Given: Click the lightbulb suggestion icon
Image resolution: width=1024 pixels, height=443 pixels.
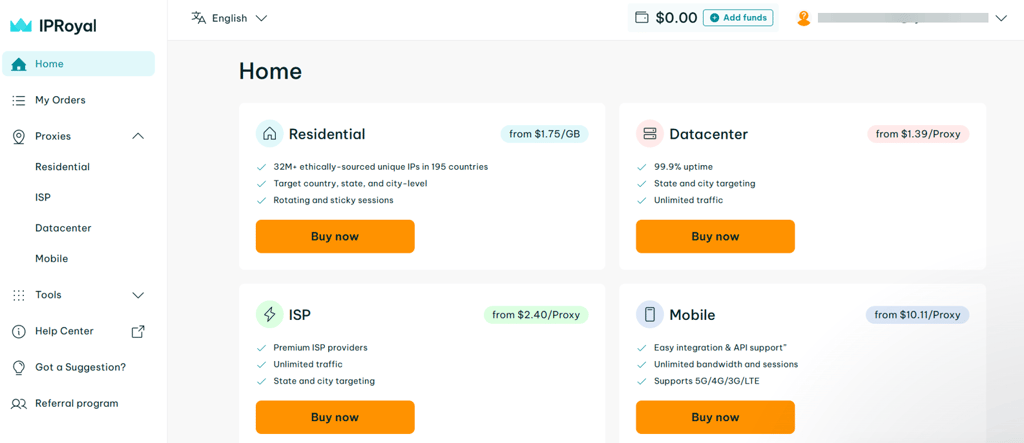Looking at the screenshot, I should coord(19,368).
